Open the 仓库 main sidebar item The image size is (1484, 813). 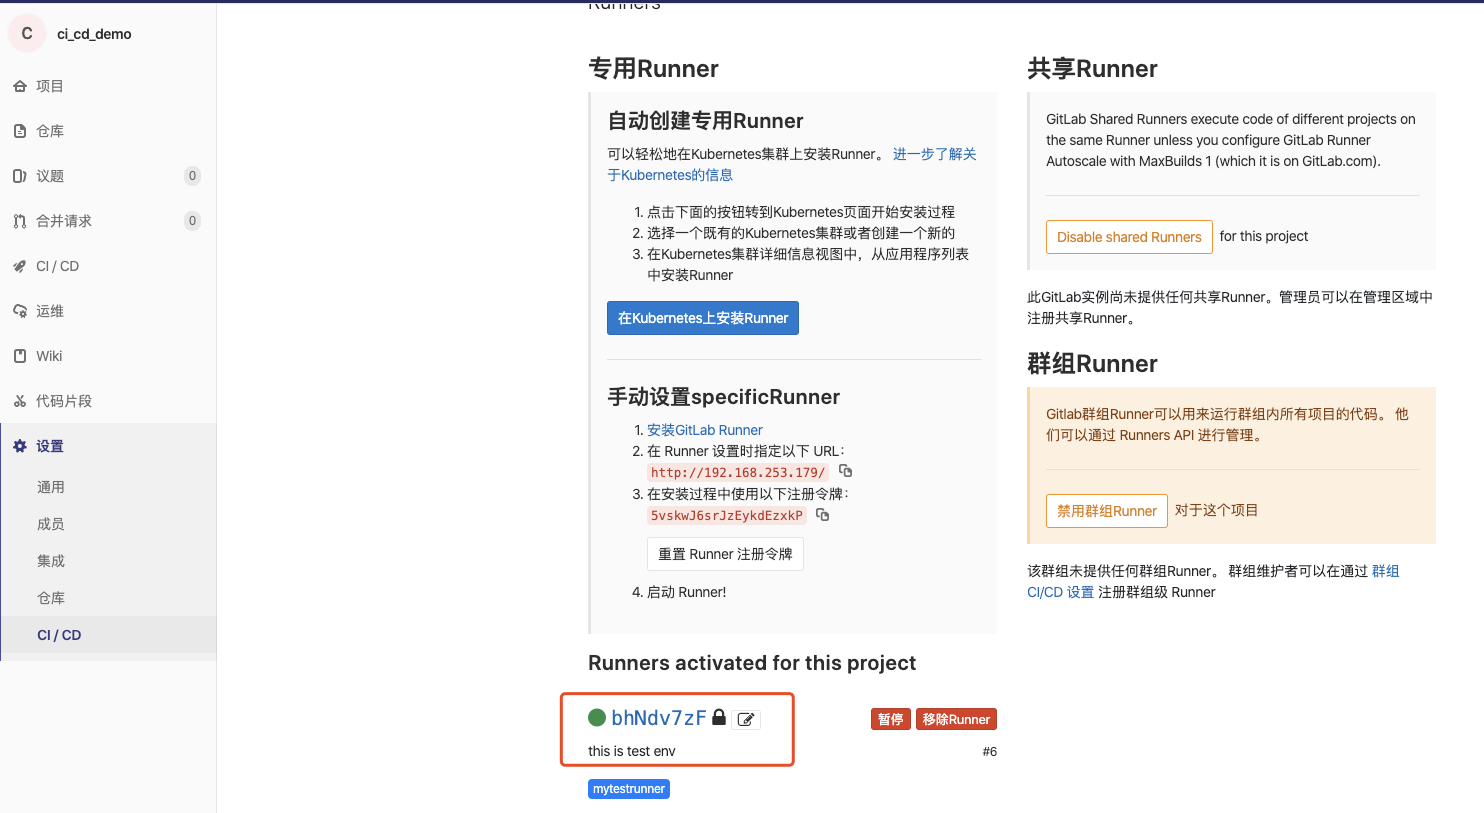pos(50,131)
